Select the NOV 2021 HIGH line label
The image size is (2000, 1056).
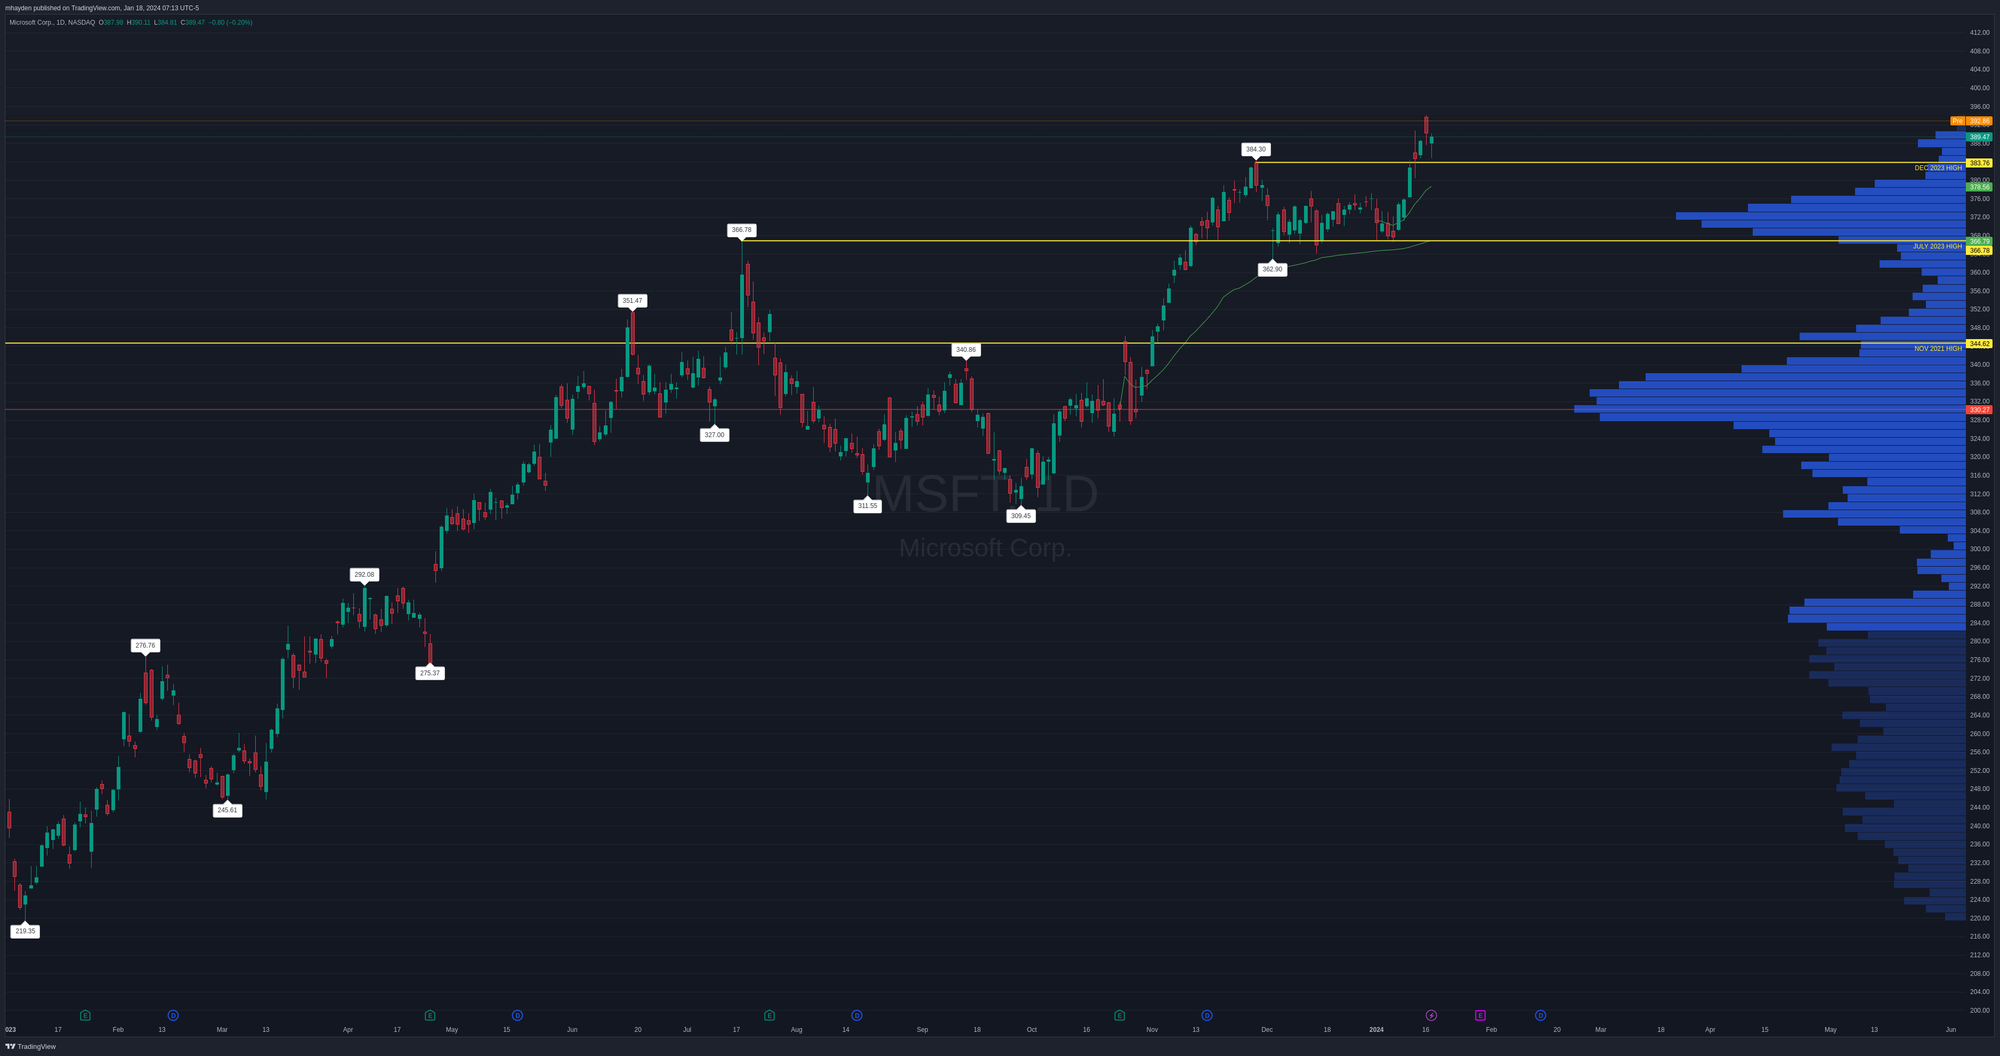click(x=1938, y=349)
